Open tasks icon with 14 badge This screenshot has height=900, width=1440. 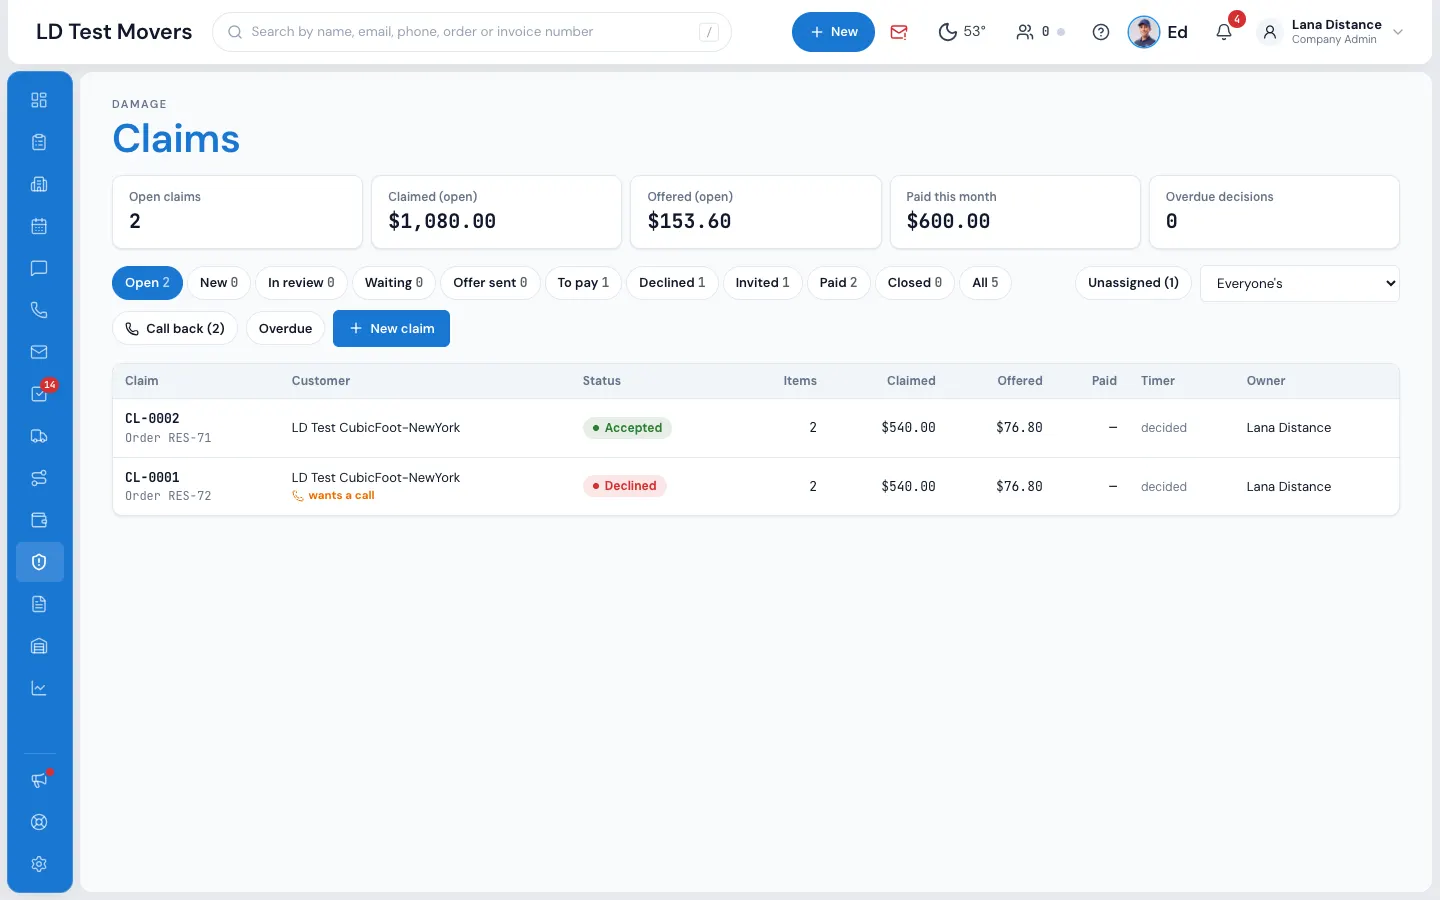click(39, 394)
